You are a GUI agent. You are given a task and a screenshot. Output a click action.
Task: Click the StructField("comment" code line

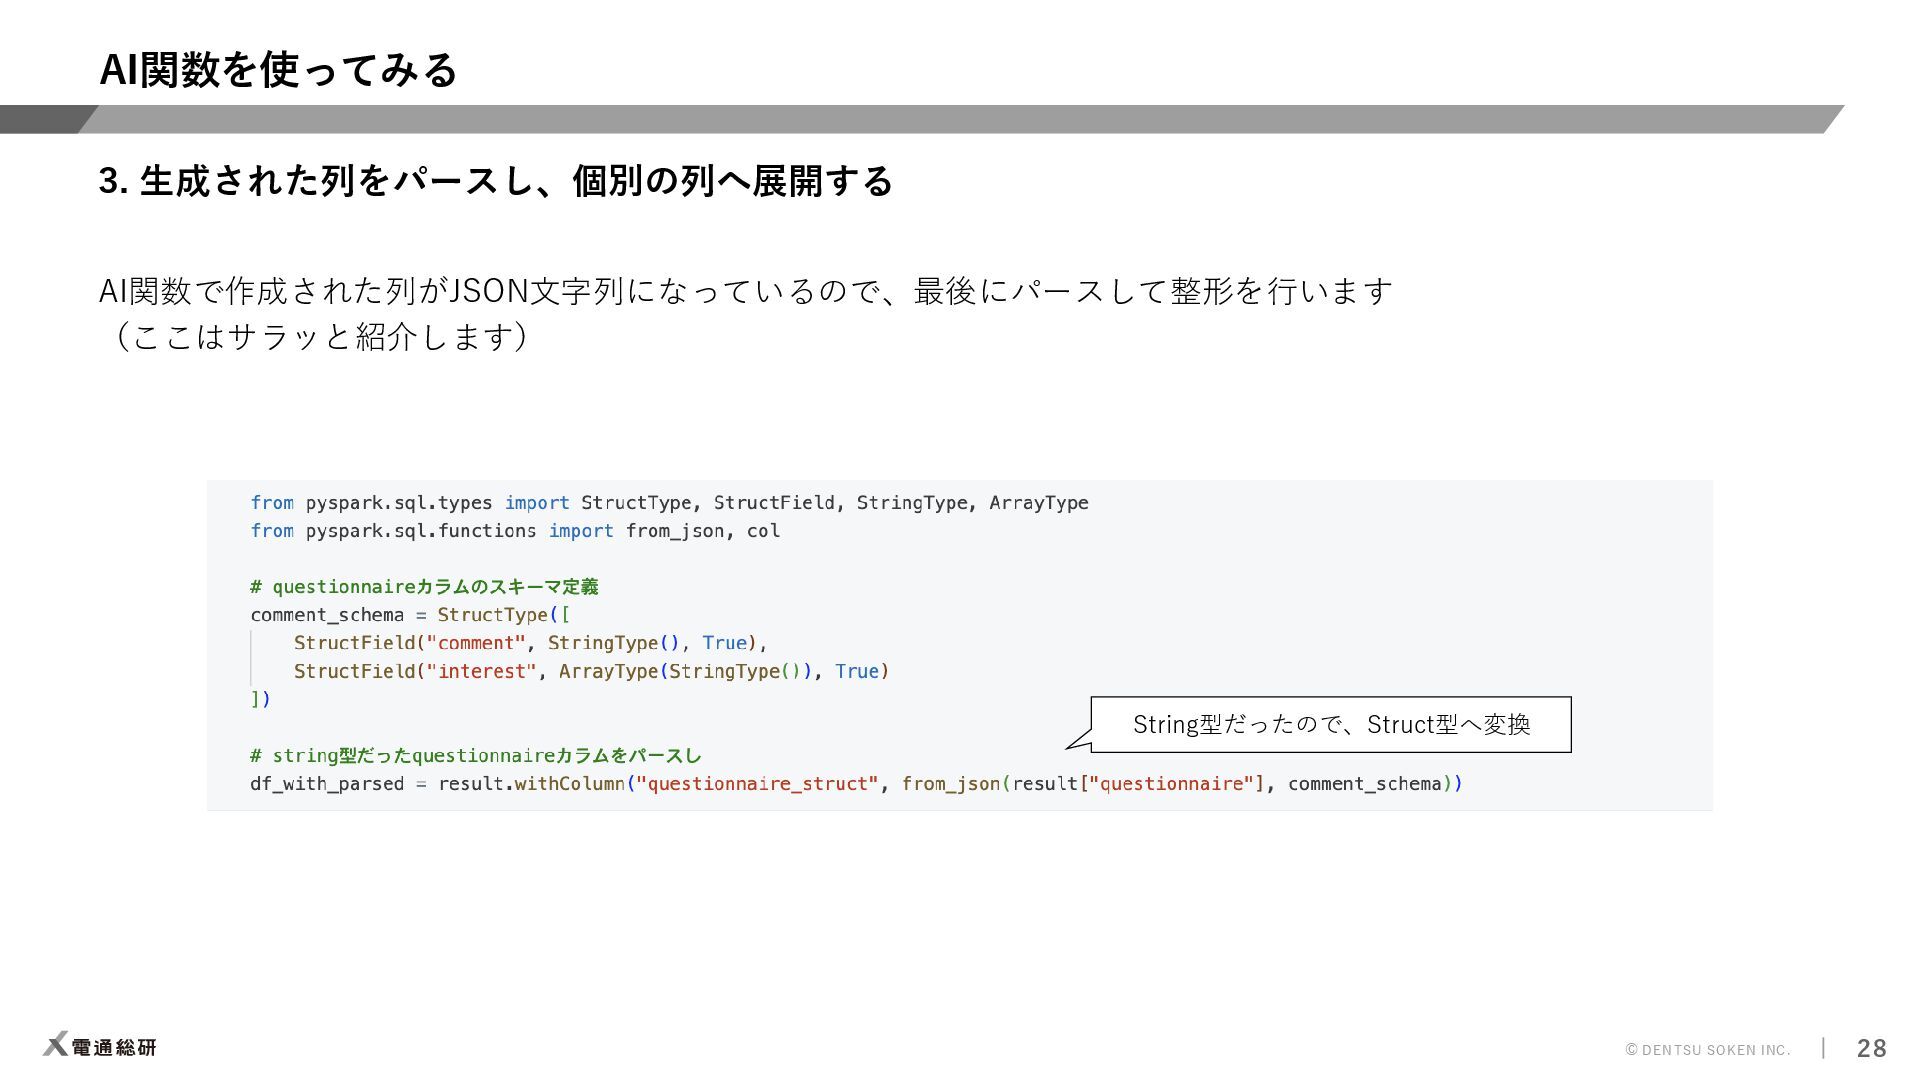tap(530, 643)
